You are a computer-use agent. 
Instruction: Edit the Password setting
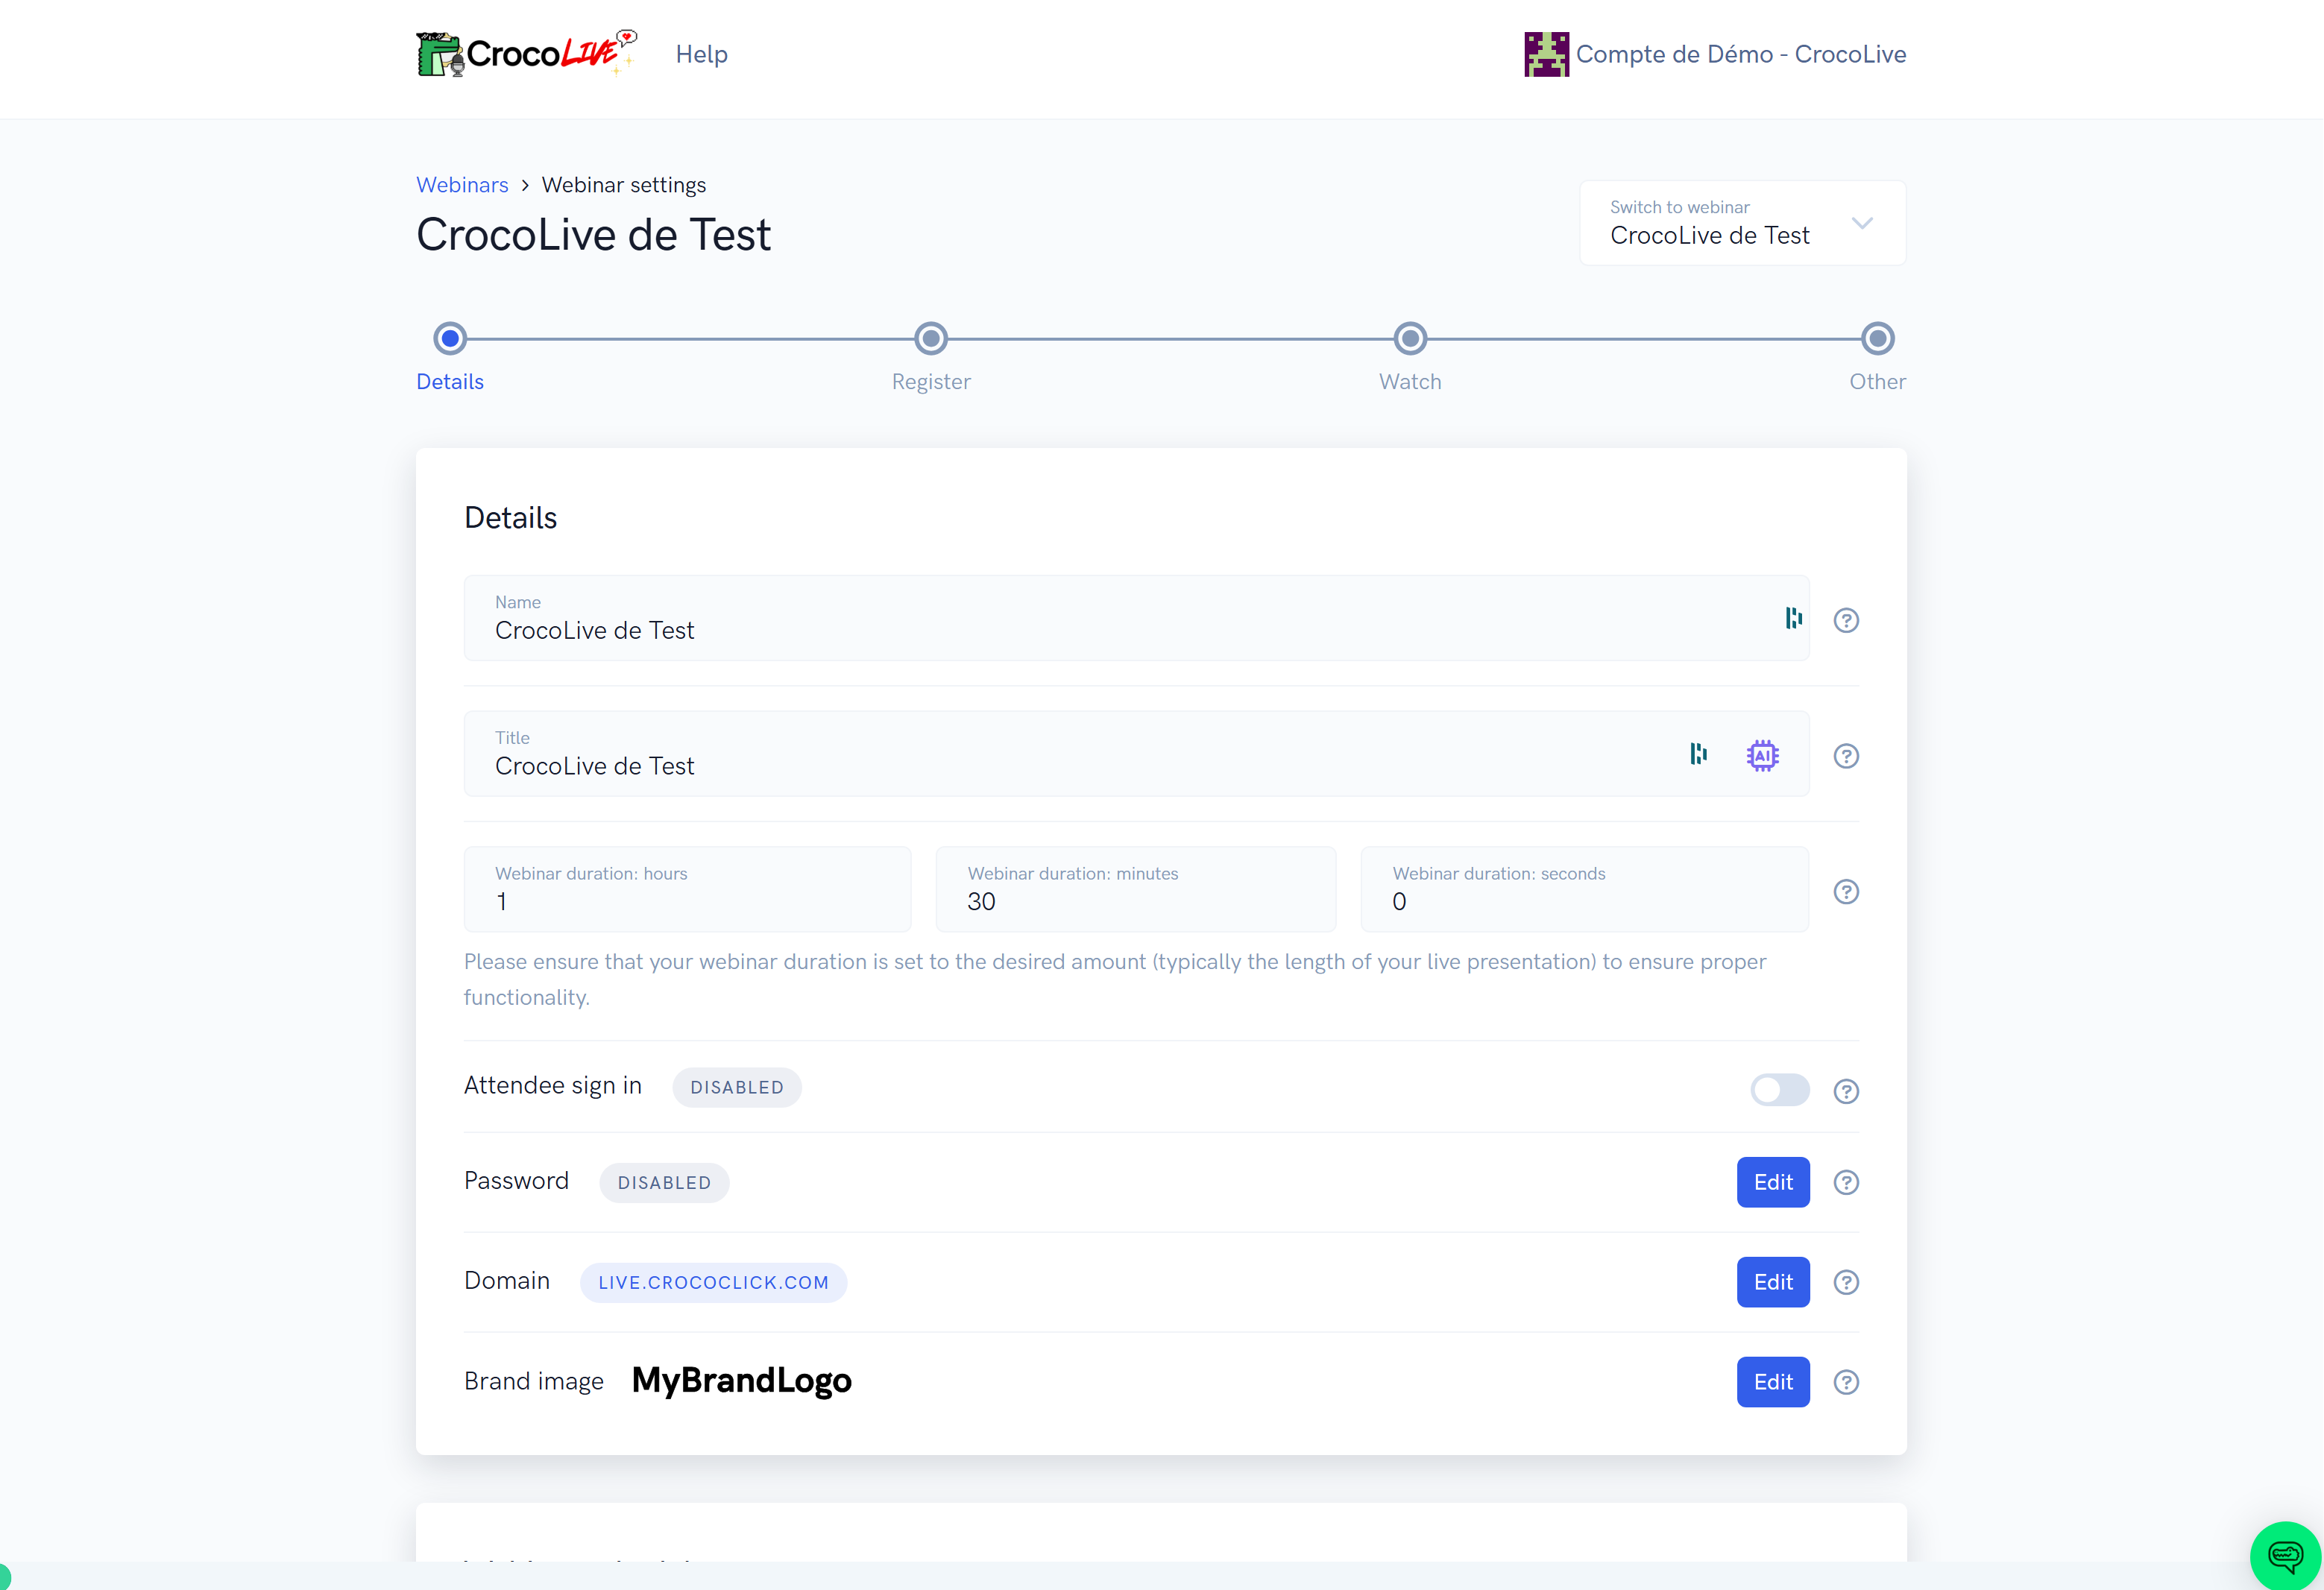(x=1773, y=1182)
